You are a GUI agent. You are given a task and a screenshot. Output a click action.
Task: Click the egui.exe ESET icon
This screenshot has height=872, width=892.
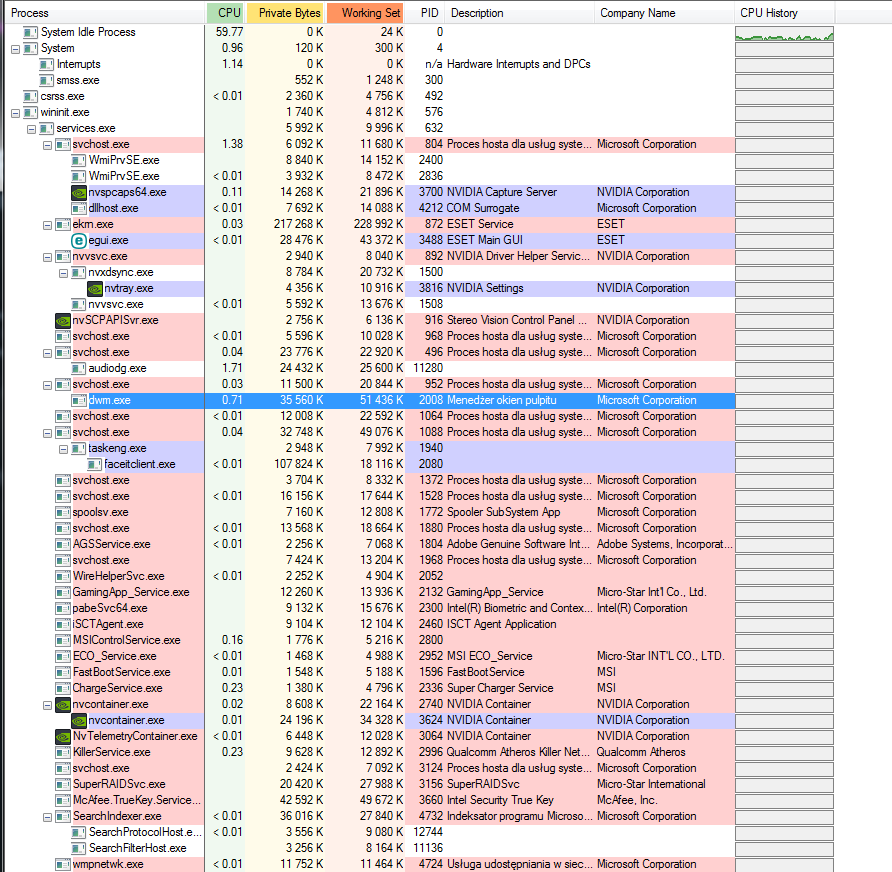point(79,241)
